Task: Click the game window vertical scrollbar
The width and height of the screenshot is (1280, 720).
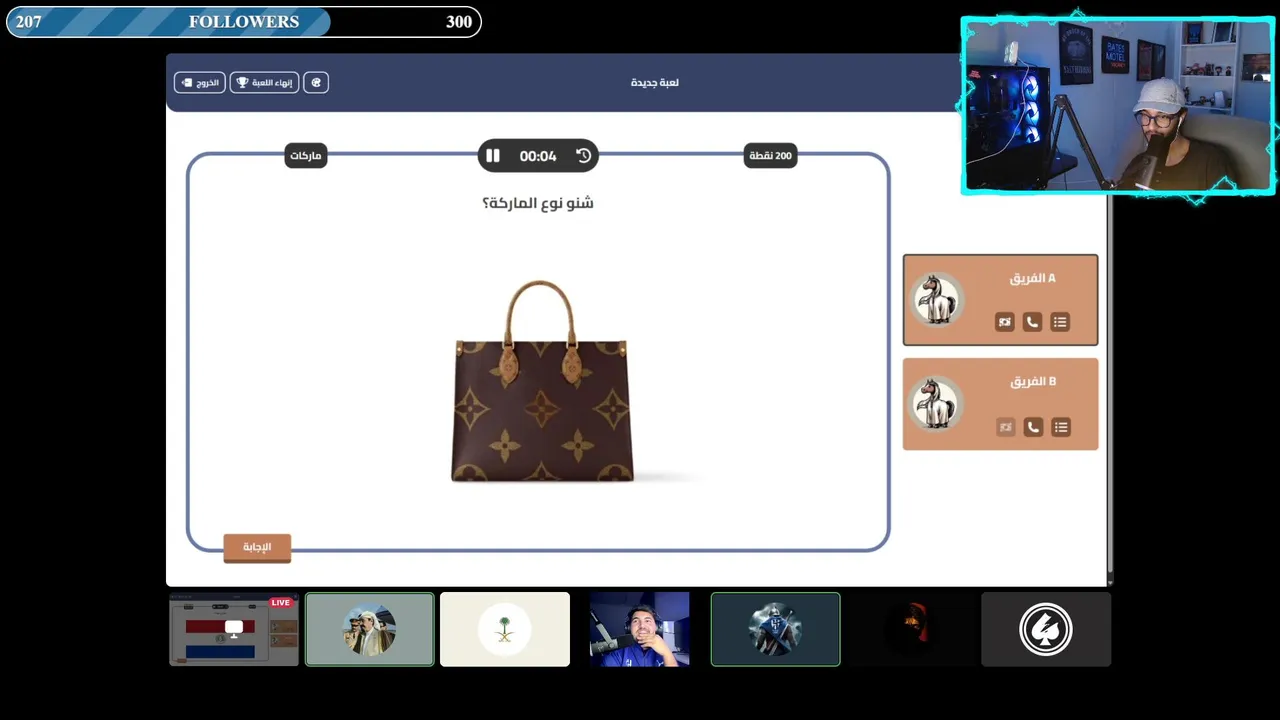Action: (x=1109, y=385)
